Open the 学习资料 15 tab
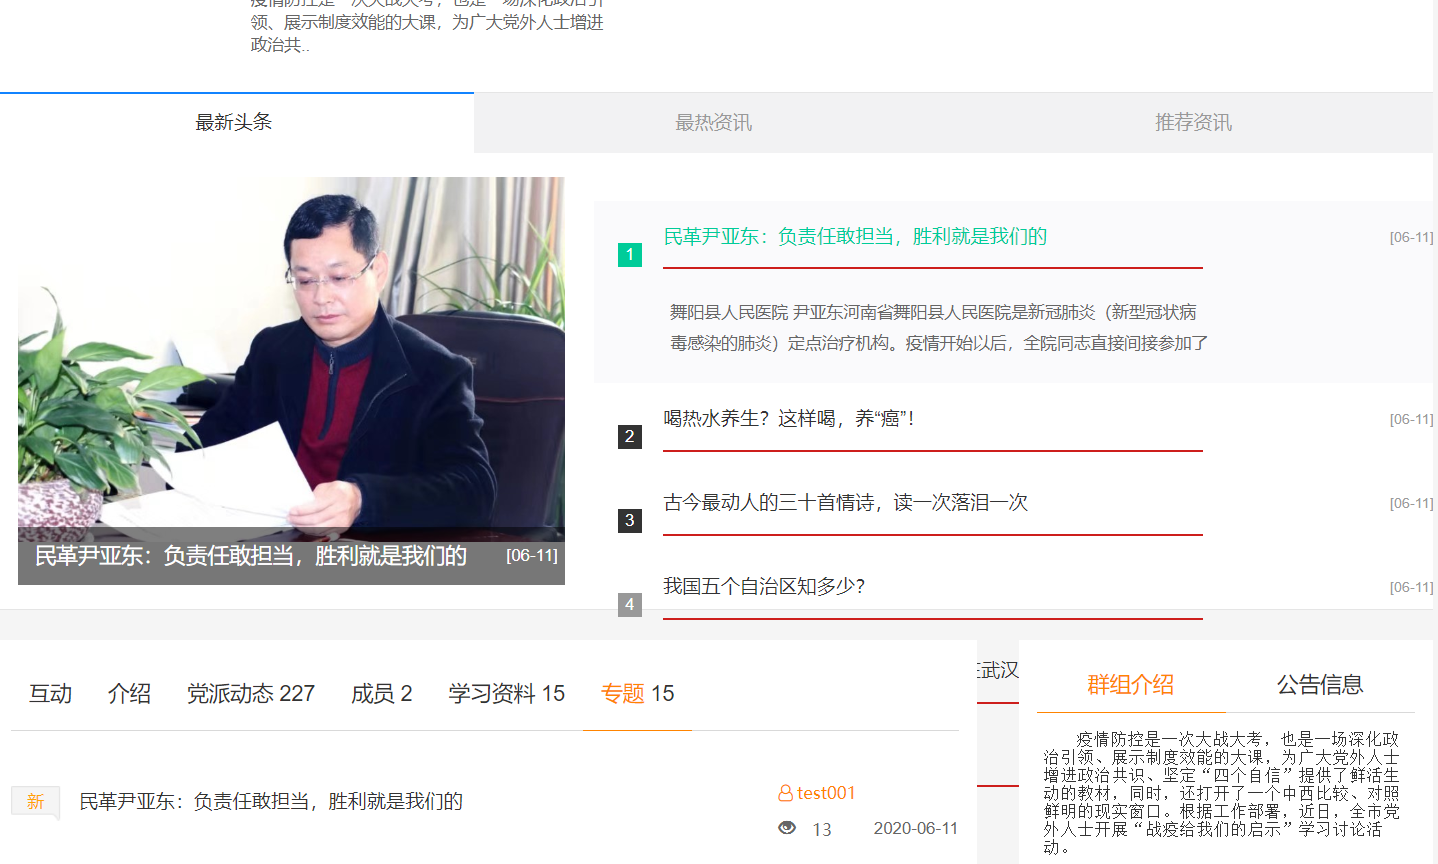The width and height of the screenshot is (1438, 864). [x=506, y=694]
